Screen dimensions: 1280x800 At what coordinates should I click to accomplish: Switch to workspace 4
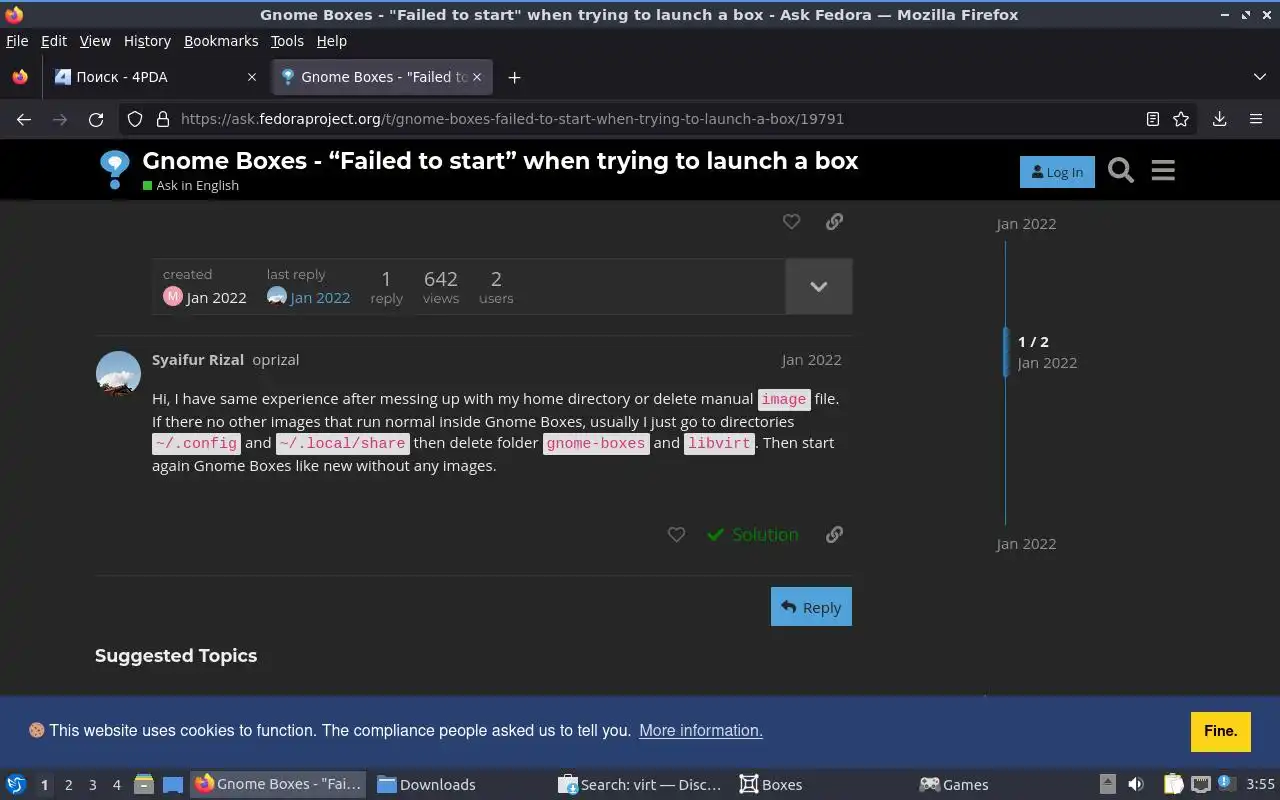click(x=116, y=785)
